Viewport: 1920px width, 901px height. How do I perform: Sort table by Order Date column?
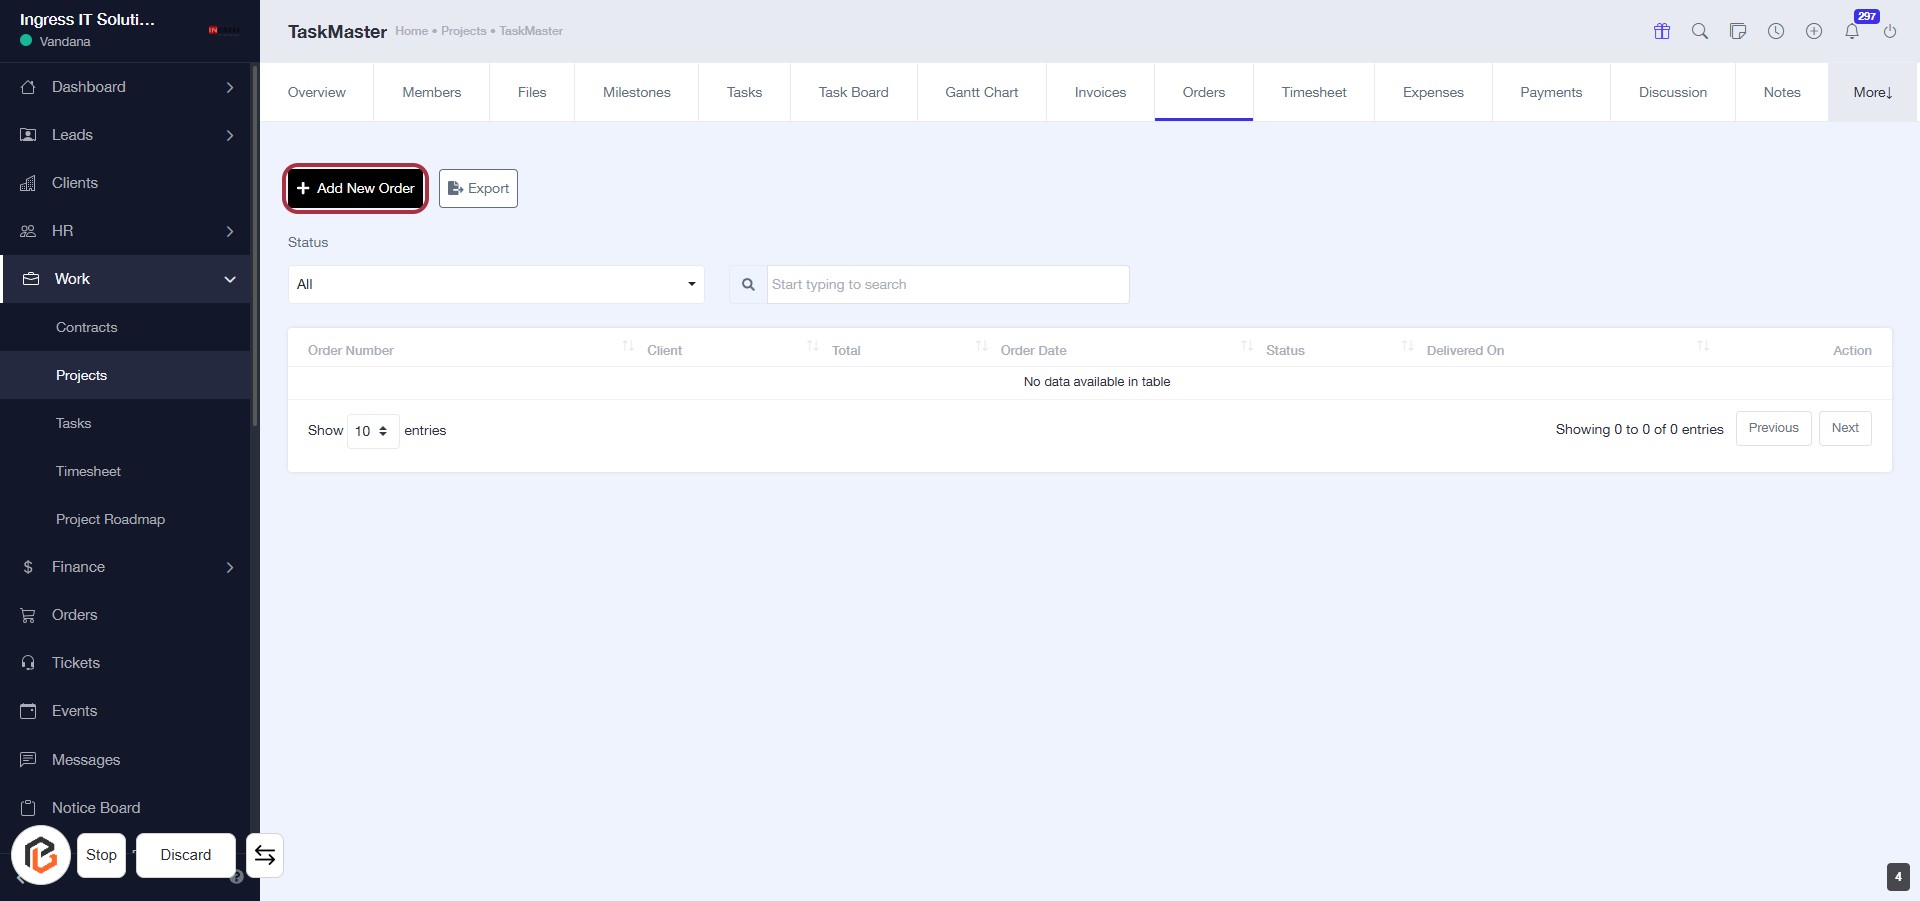1033,350
